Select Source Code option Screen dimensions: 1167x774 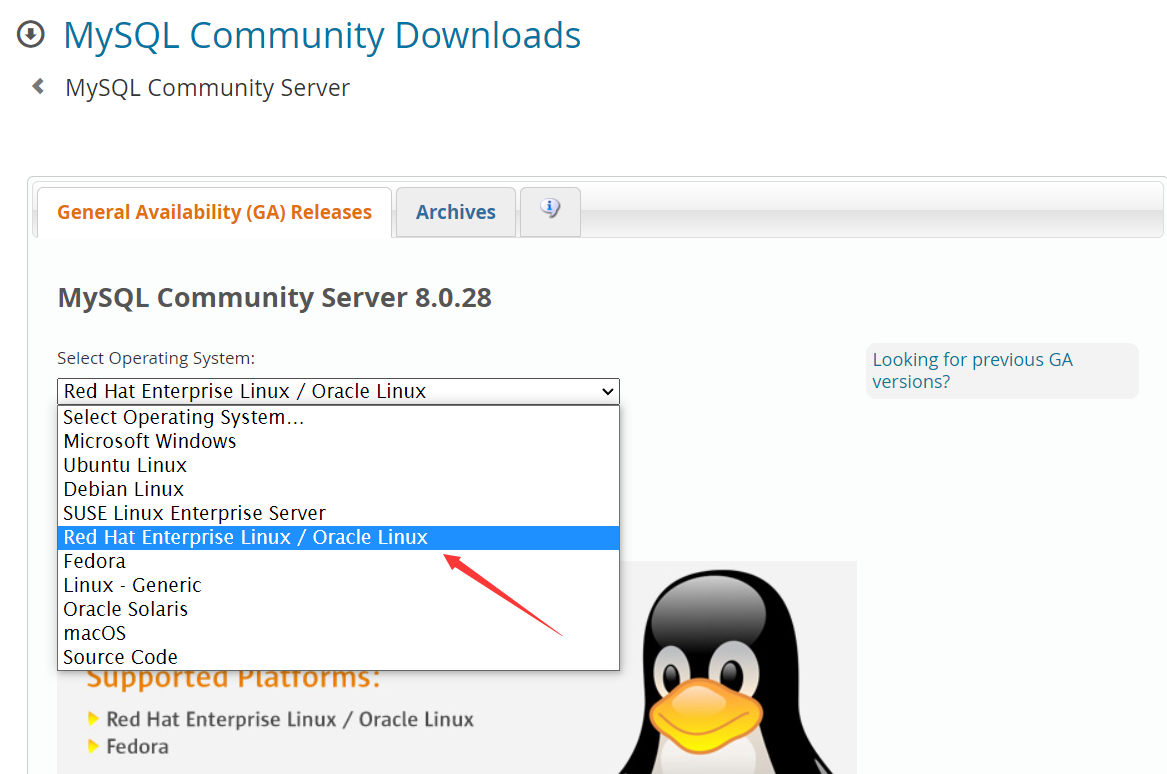(x=338, y=657)
